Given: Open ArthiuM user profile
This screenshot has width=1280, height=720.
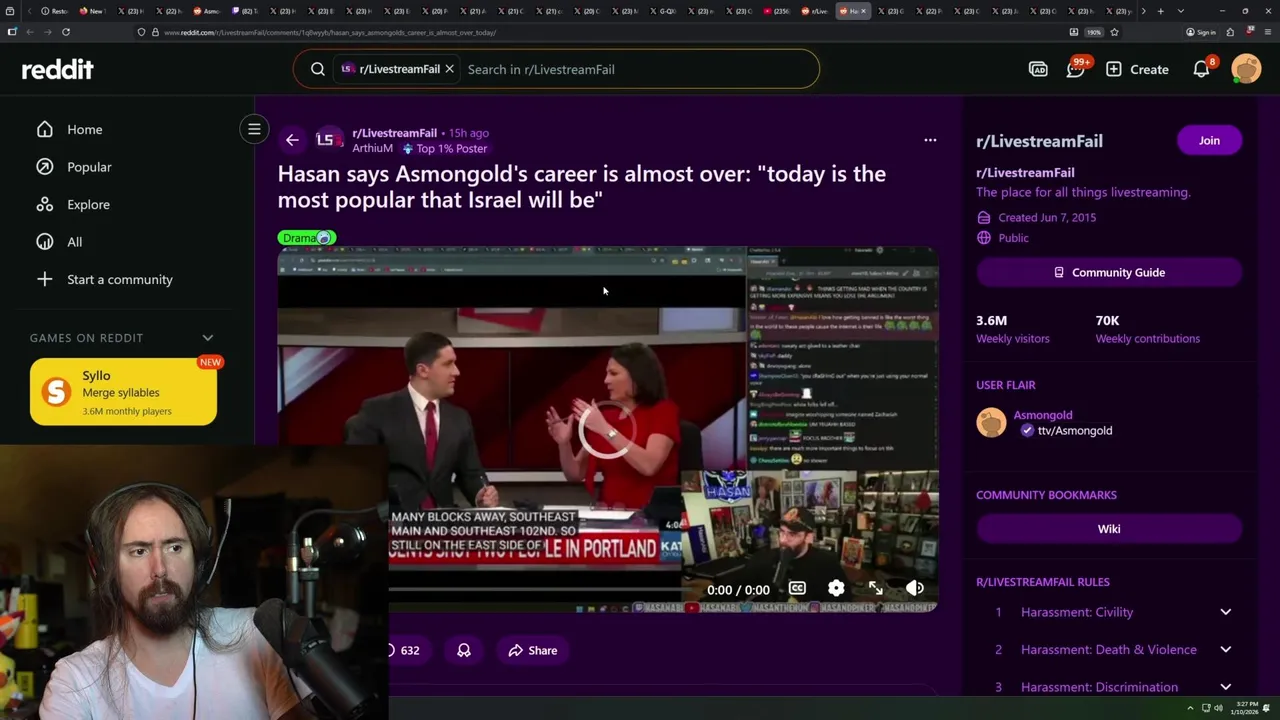Looking at the screenshot, I should 372,148.
